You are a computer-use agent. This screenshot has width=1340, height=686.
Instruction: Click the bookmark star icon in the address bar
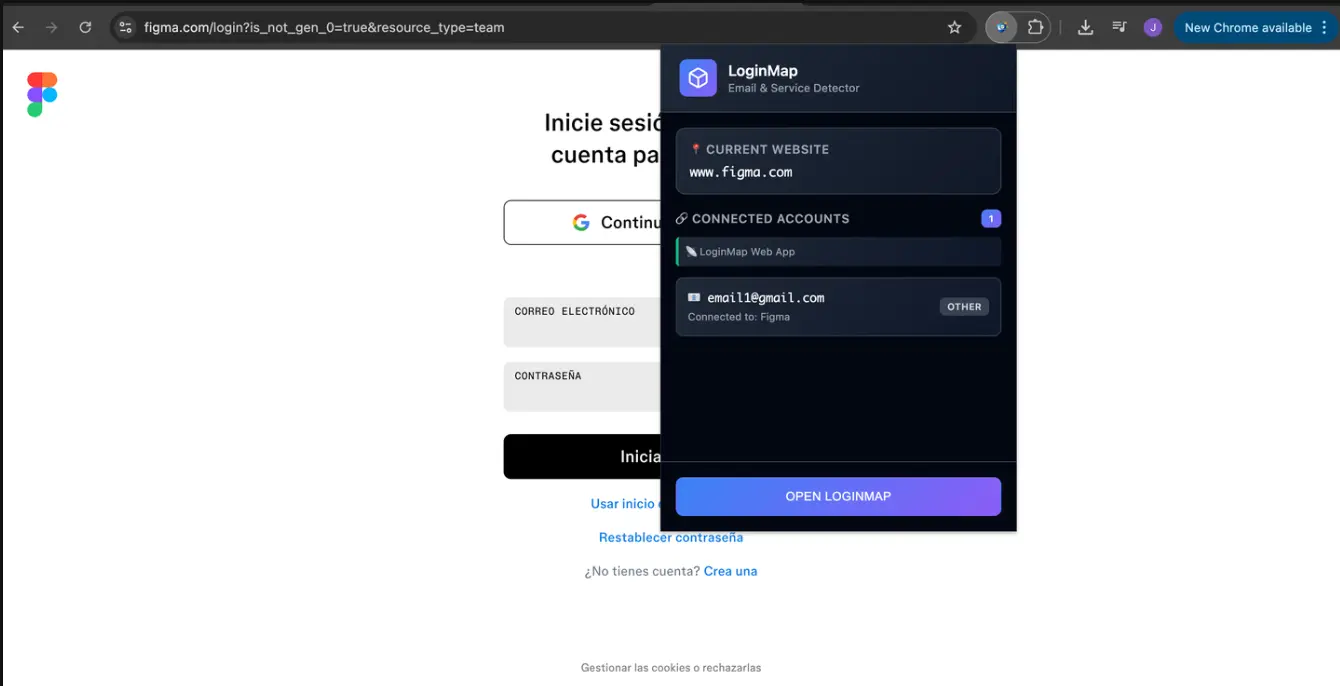(x=954, y=27)
